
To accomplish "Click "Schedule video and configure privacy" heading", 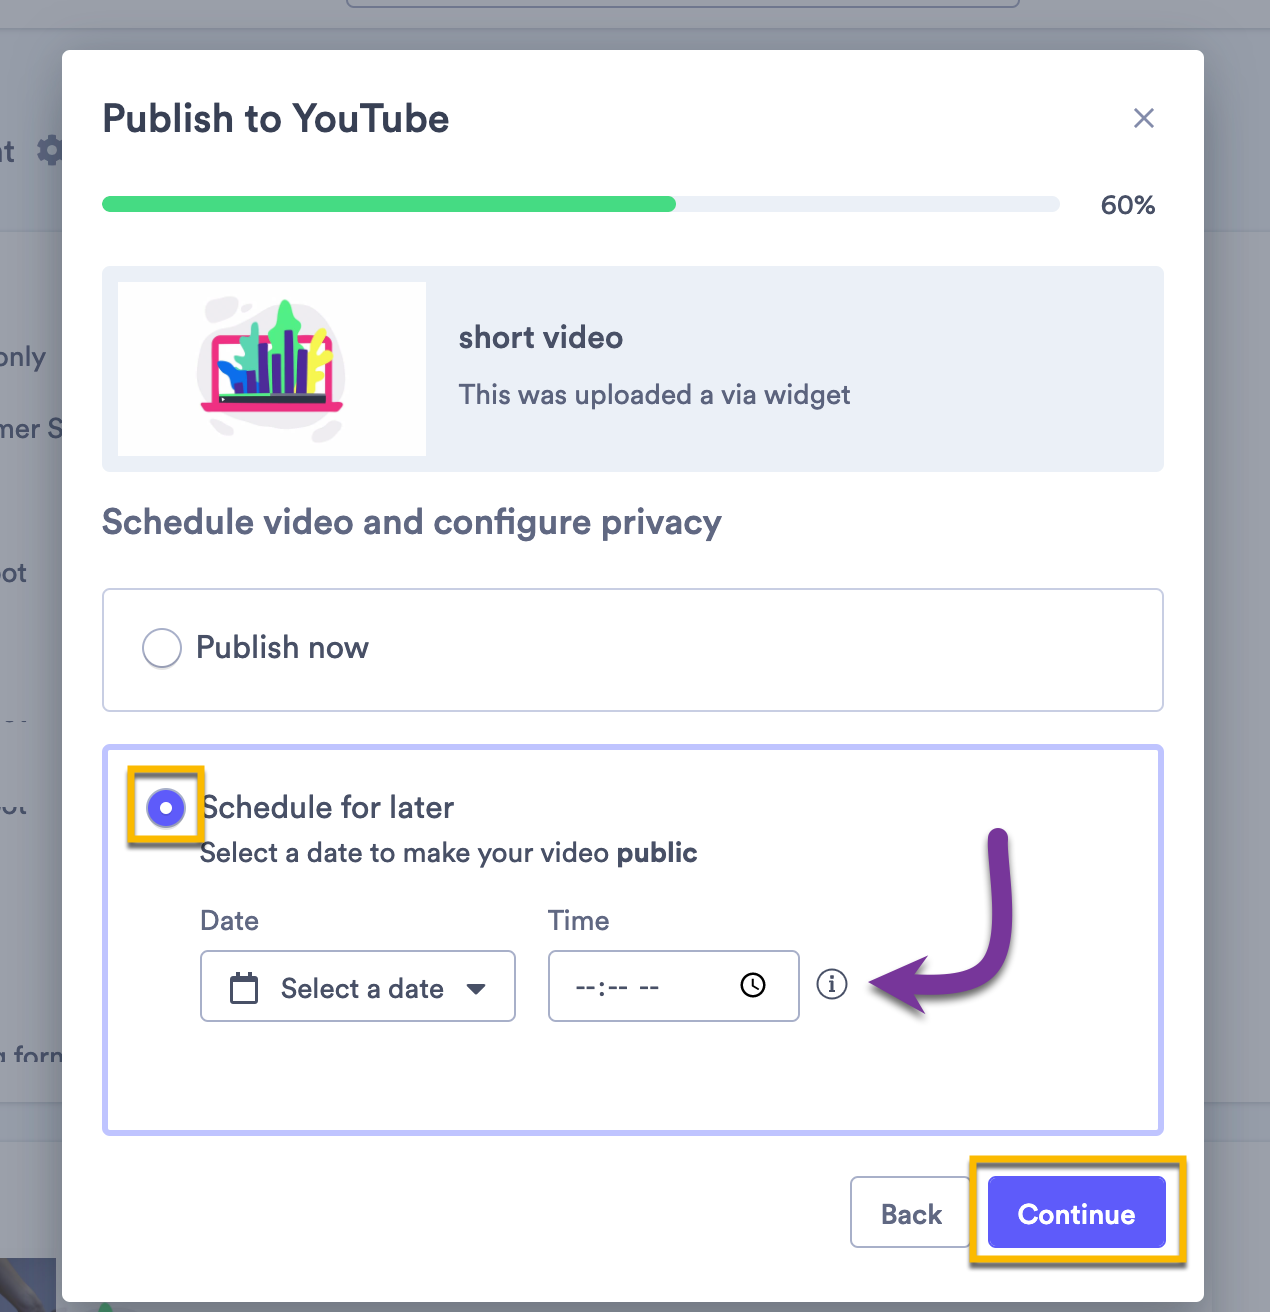I will (412, 523).
